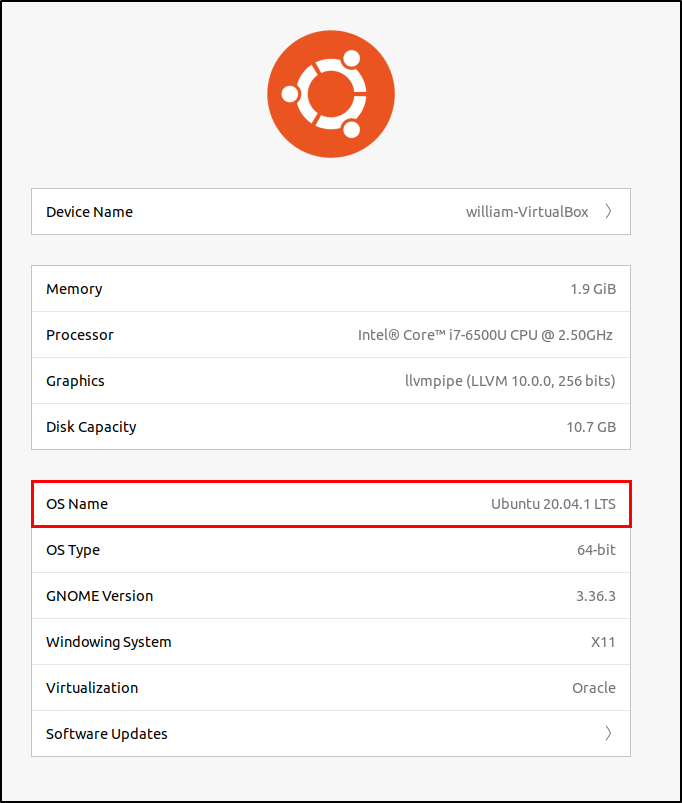Open the Software Updates row
This screenshot has height=803, width=682.
point(331,733)
